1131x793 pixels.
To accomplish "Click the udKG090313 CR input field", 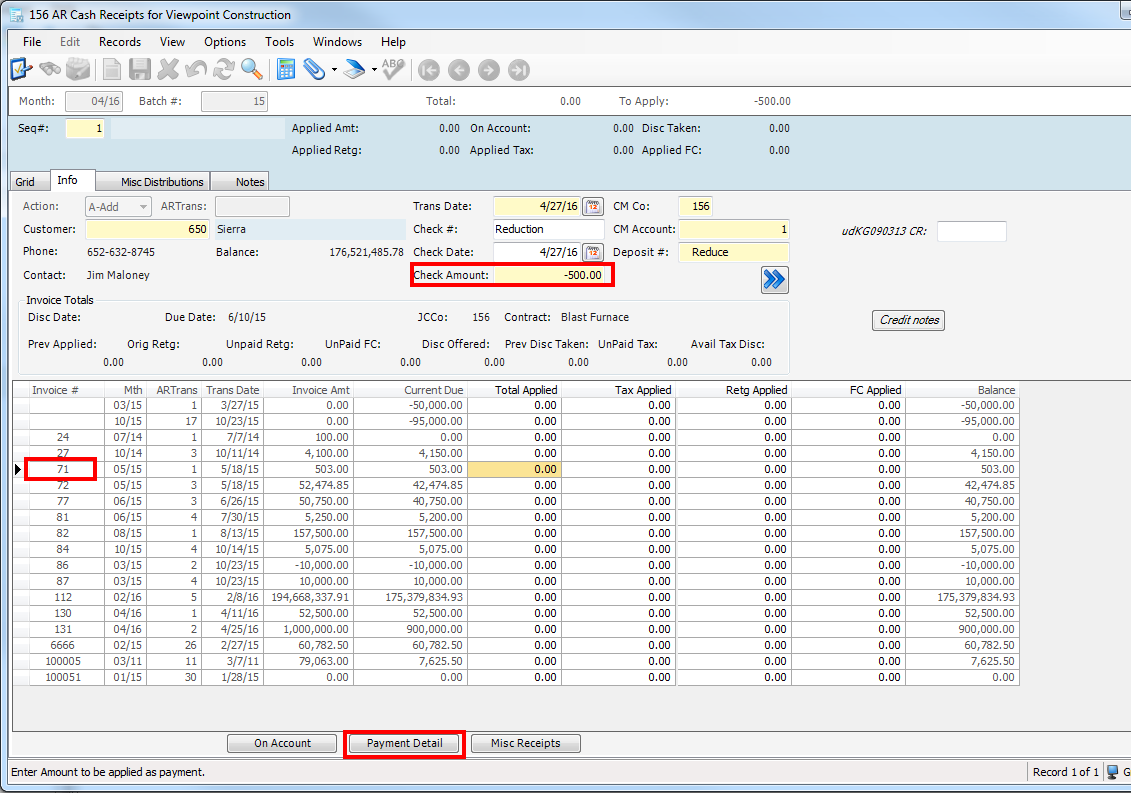I will (971, 232).
